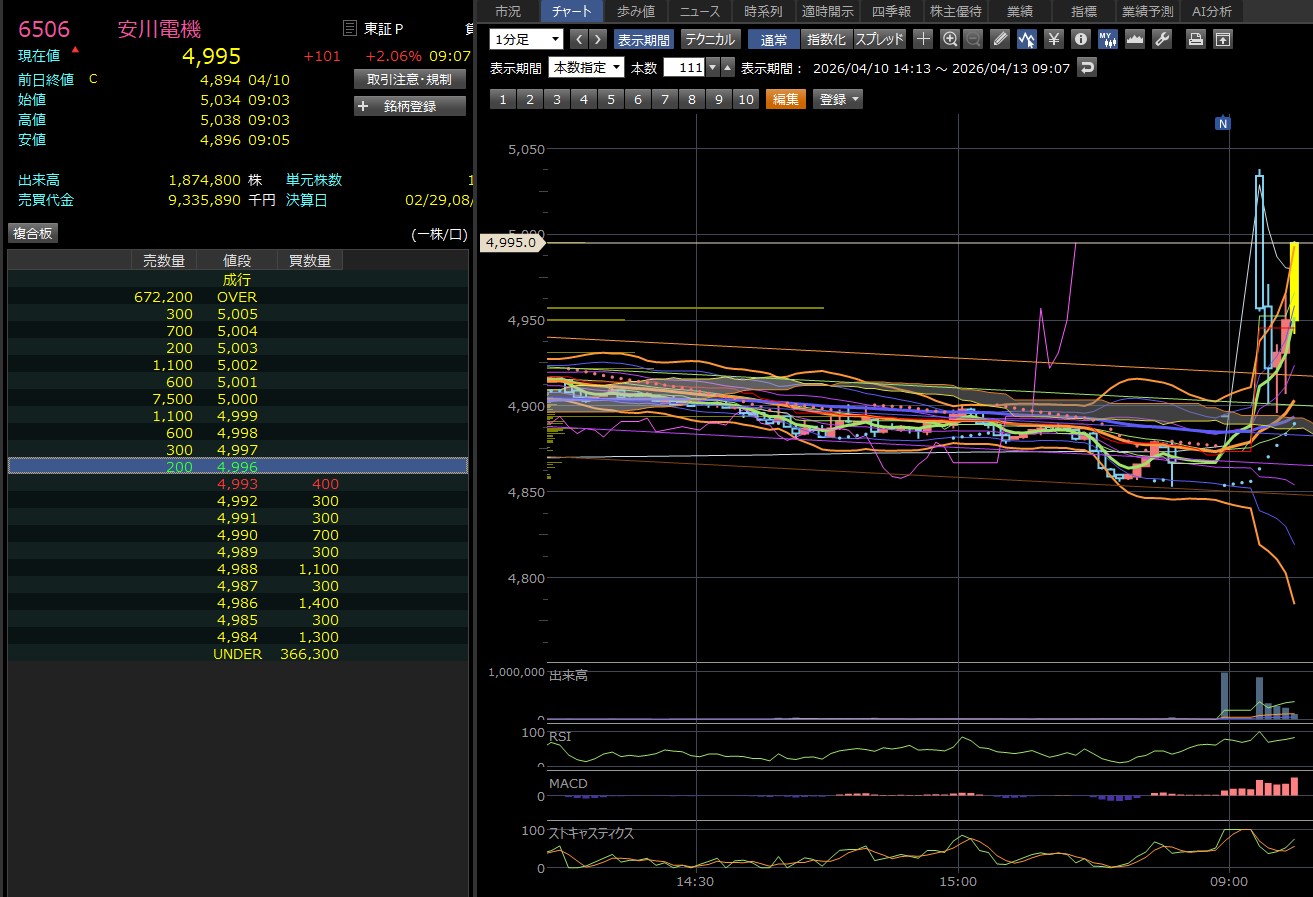Reset display period with the return arrow icon
Image resolution: width=1313 pixels, height=897 pixels.
(1087, 67)
